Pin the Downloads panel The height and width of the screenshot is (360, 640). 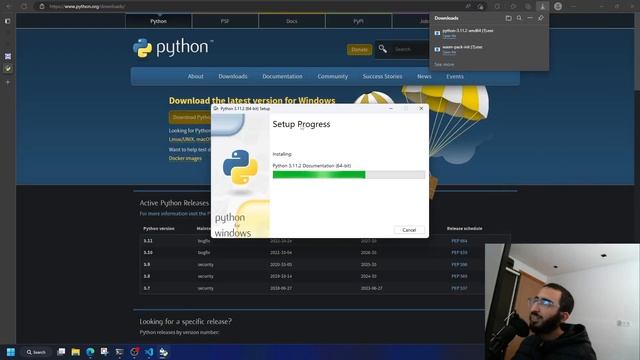point(540,18)
